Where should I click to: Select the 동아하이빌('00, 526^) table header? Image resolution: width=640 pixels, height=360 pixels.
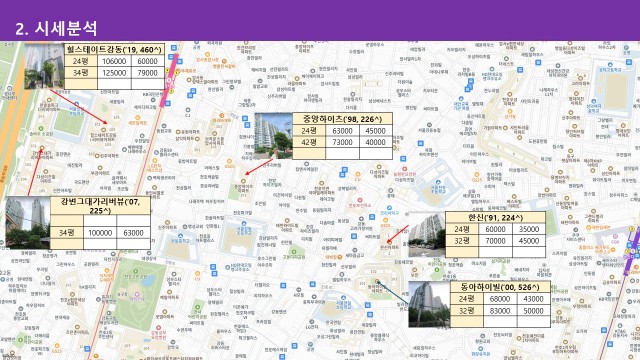(x=500, y=287)
